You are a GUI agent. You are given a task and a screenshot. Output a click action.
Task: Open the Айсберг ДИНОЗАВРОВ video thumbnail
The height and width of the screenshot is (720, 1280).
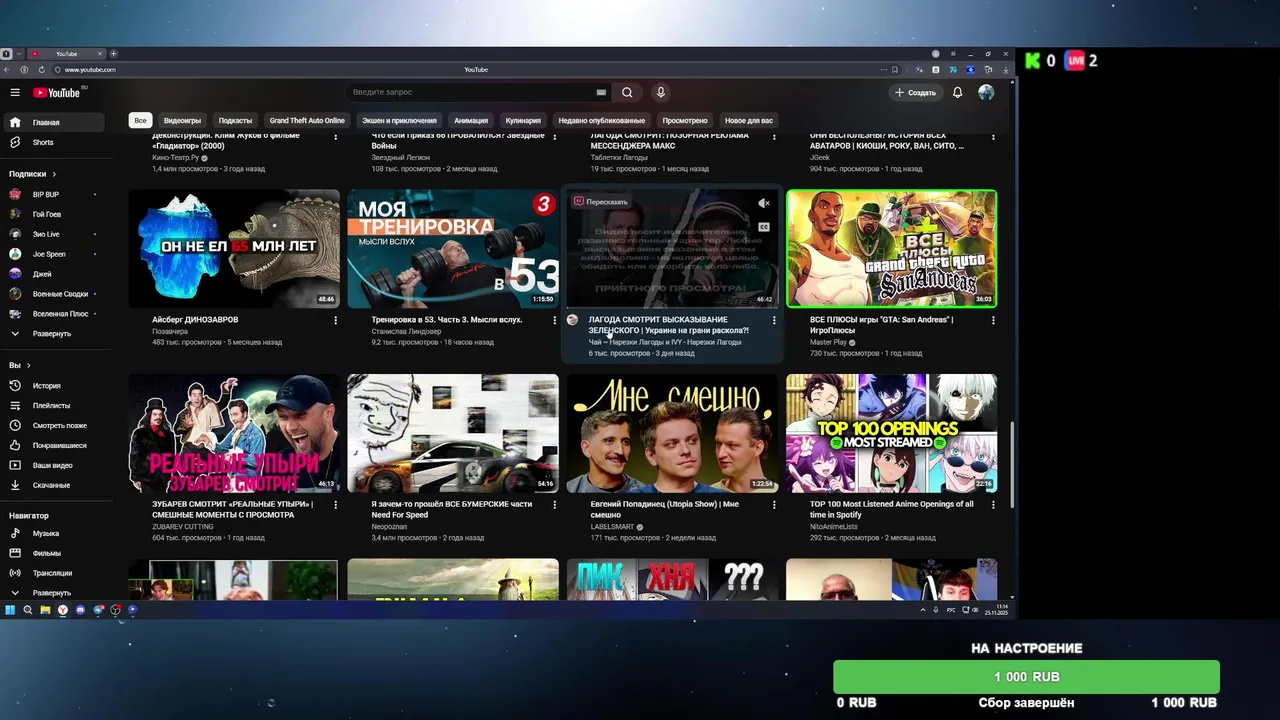[234, 248]
